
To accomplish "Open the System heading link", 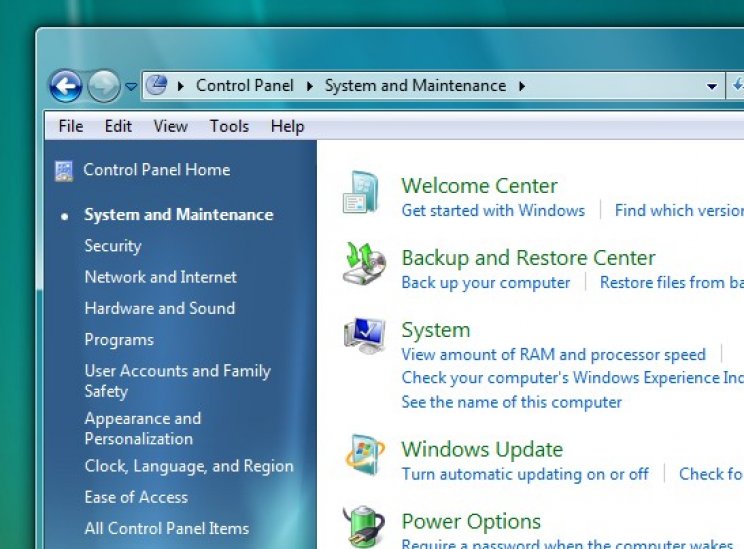I will point(436,330).
